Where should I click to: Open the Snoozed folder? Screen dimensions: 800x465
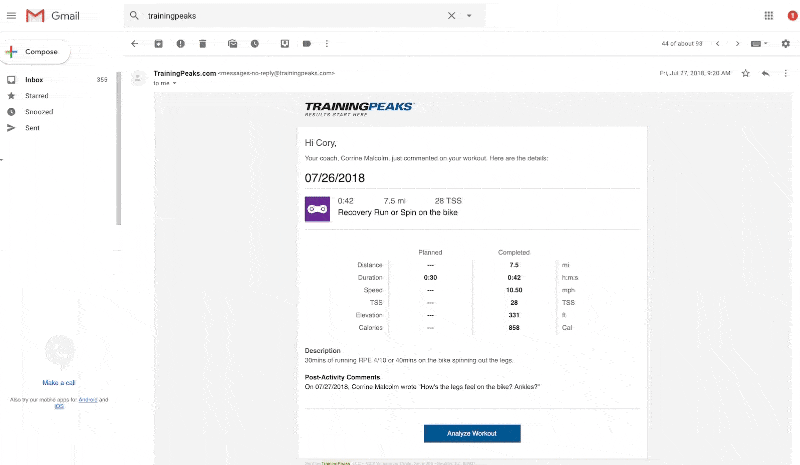tap(39, 112)
